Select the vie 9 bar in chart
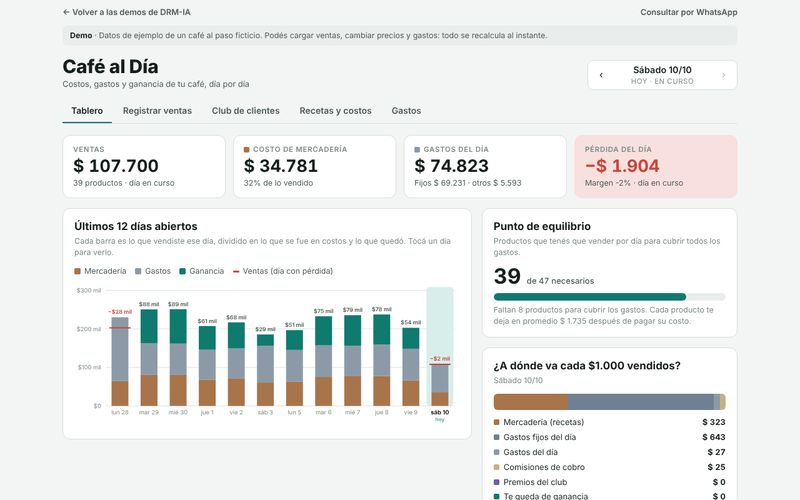Screen dimensions: 800x500 [x=411, y=367]
